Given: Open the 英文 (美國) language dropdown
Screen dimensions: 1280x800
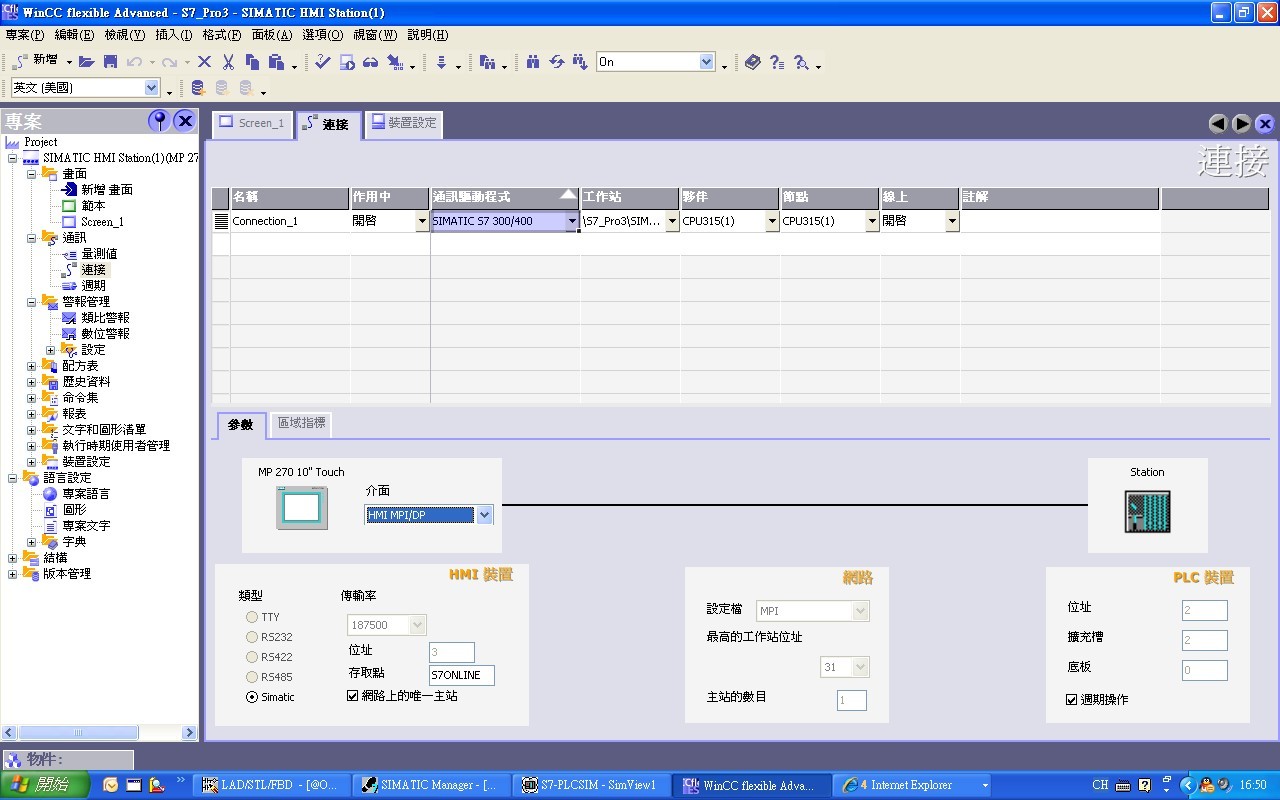Looking at the screenshot, I should pyautogui.click(x=152, y=88).
